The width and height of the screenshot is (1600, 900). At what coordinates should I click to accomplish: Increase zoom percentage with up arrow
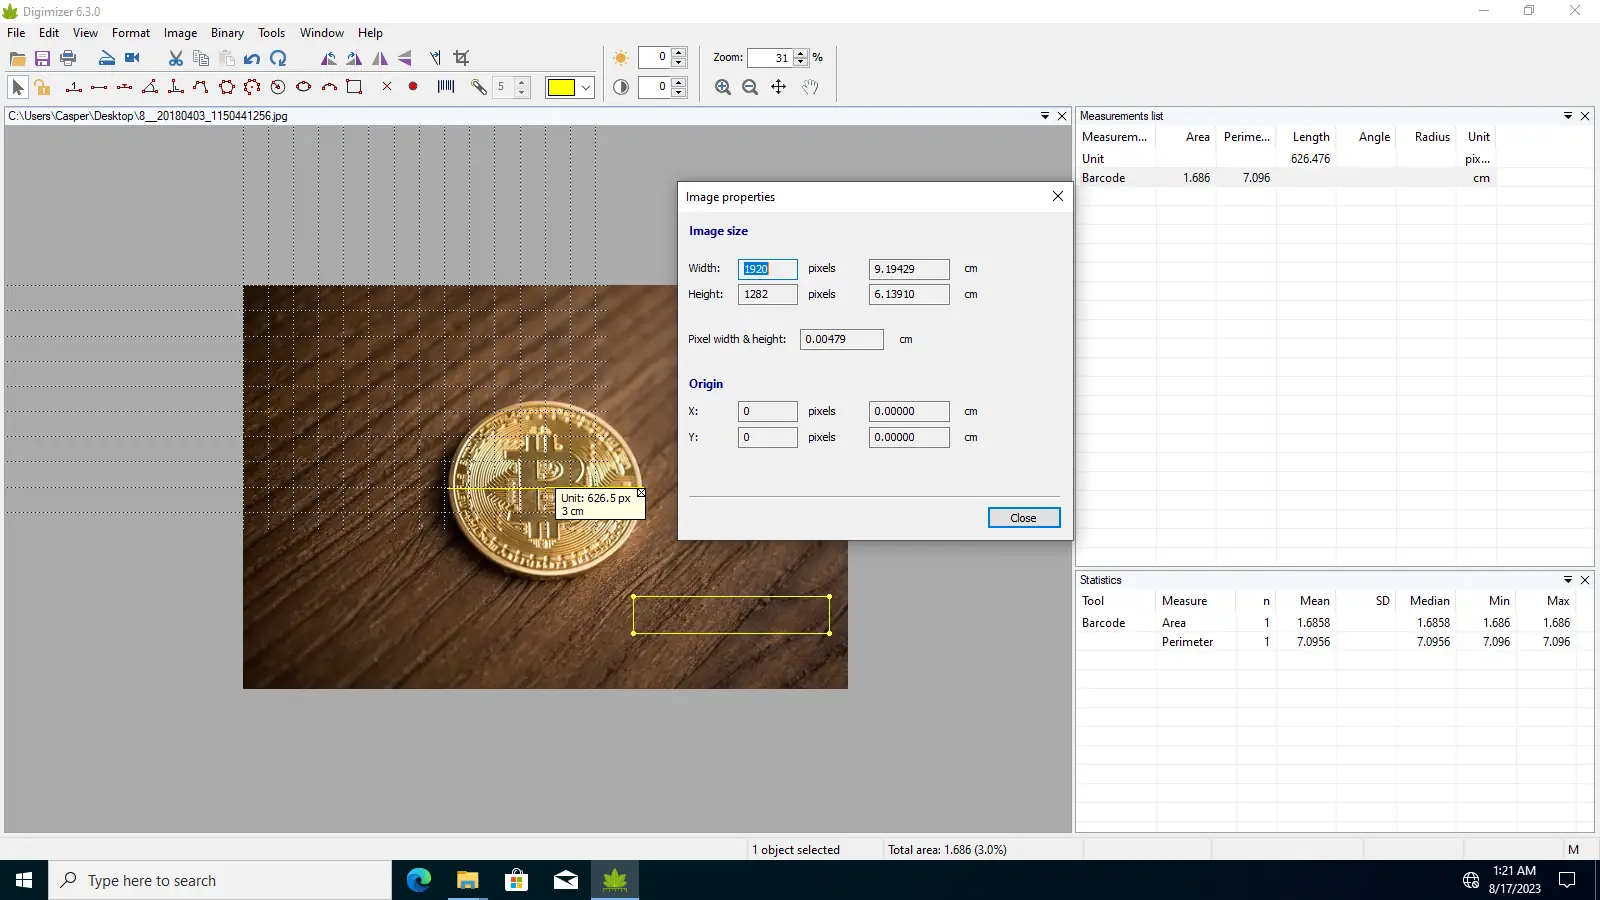click(x=800, y=53)
